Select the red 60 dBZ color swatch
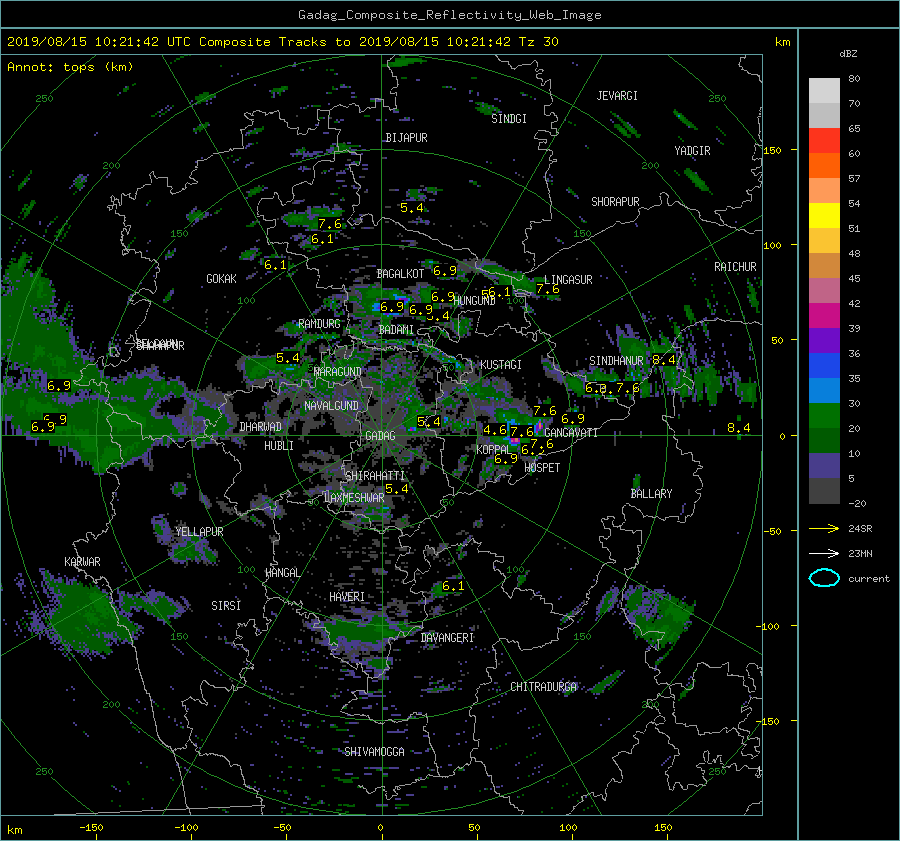 [x=824, y=140]
